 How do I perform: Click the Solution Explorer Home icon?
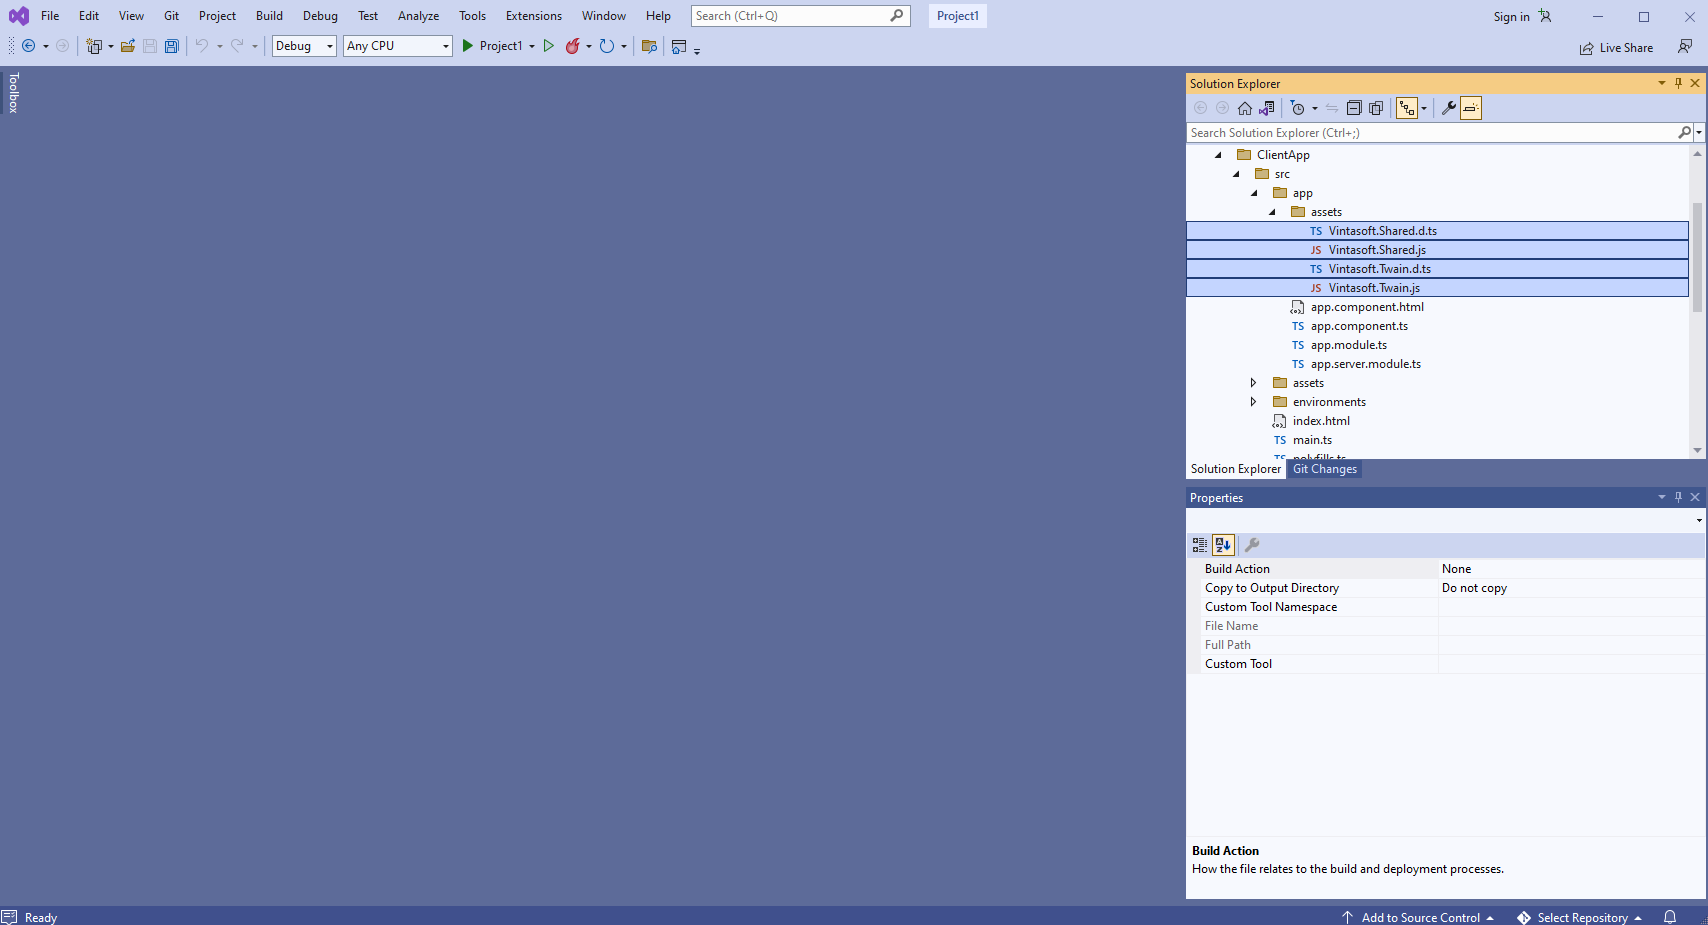(1245, 108)
